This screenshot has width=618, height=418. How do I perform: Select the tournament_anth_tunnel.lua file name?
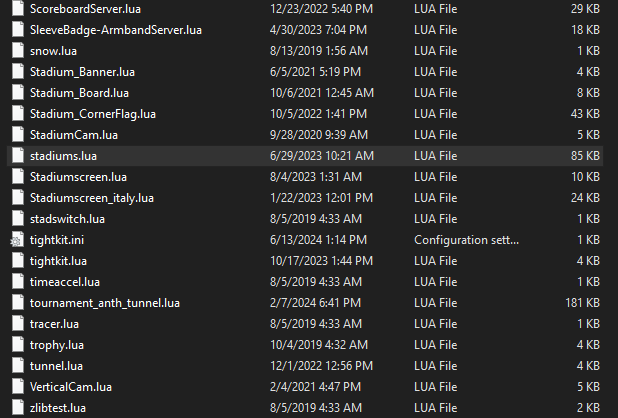[x=104, y=303]
